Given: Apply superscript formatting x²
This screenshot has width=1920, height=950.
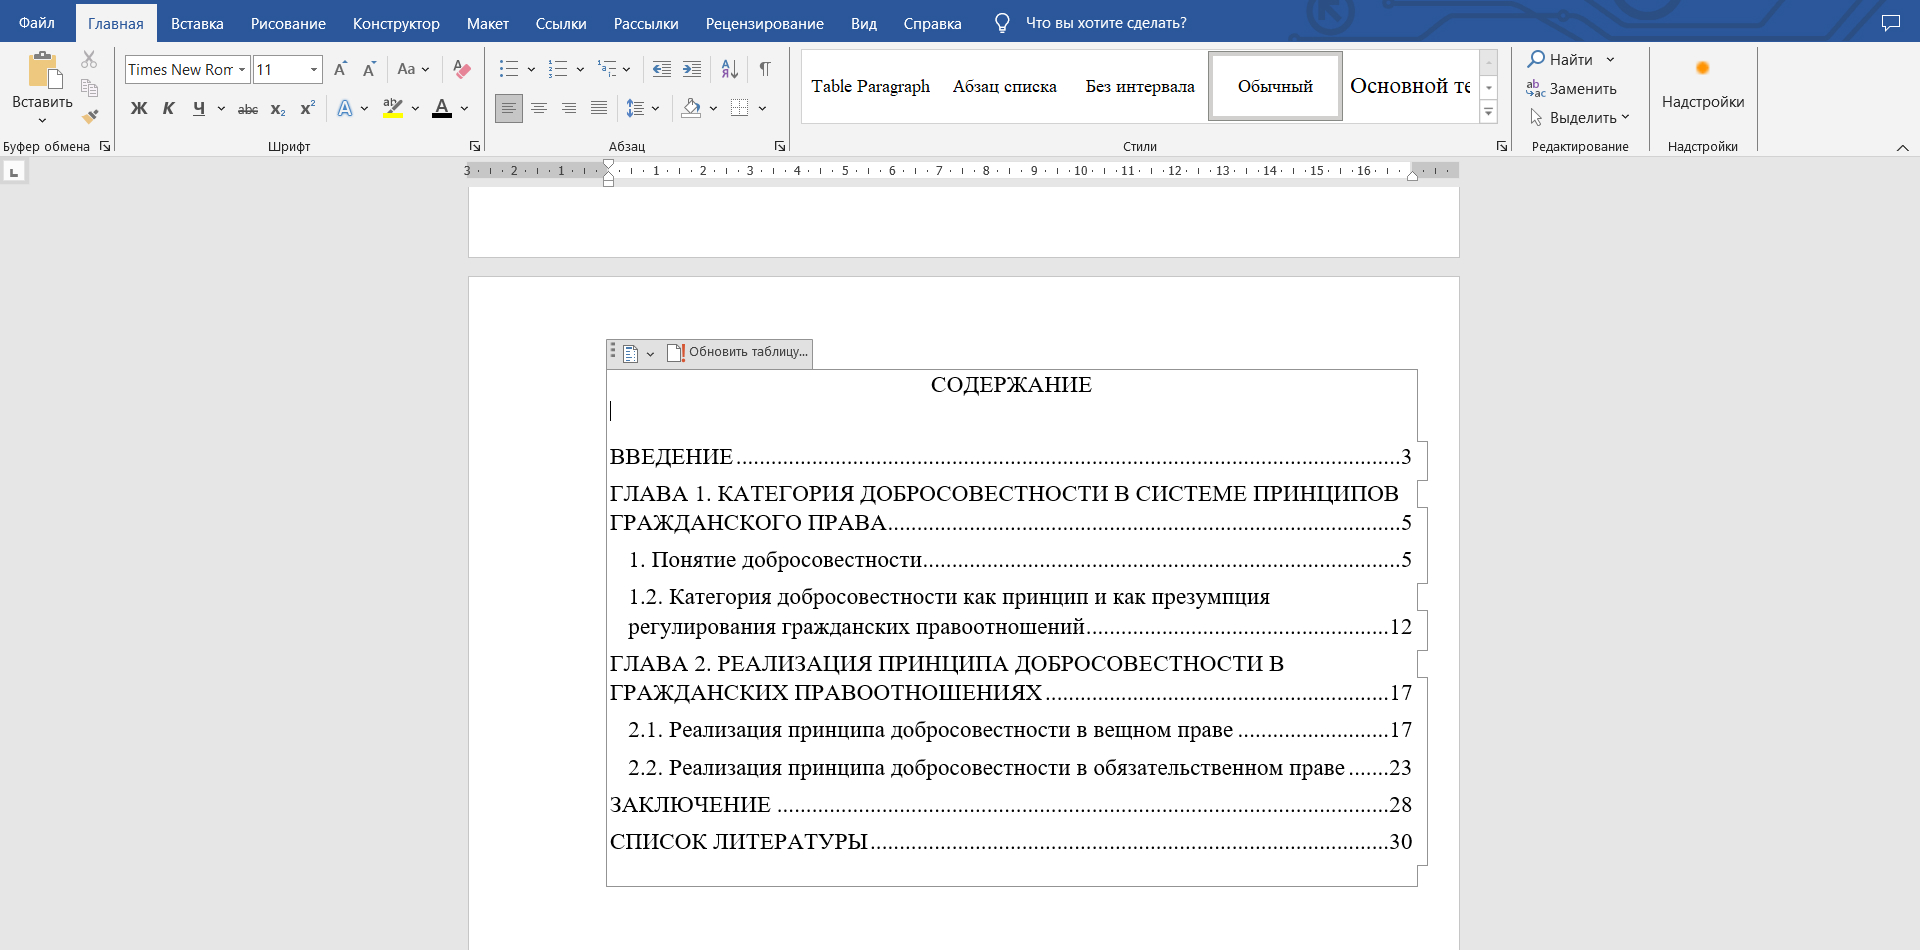Looking at the screenshot, I should [x=307, y=109].
